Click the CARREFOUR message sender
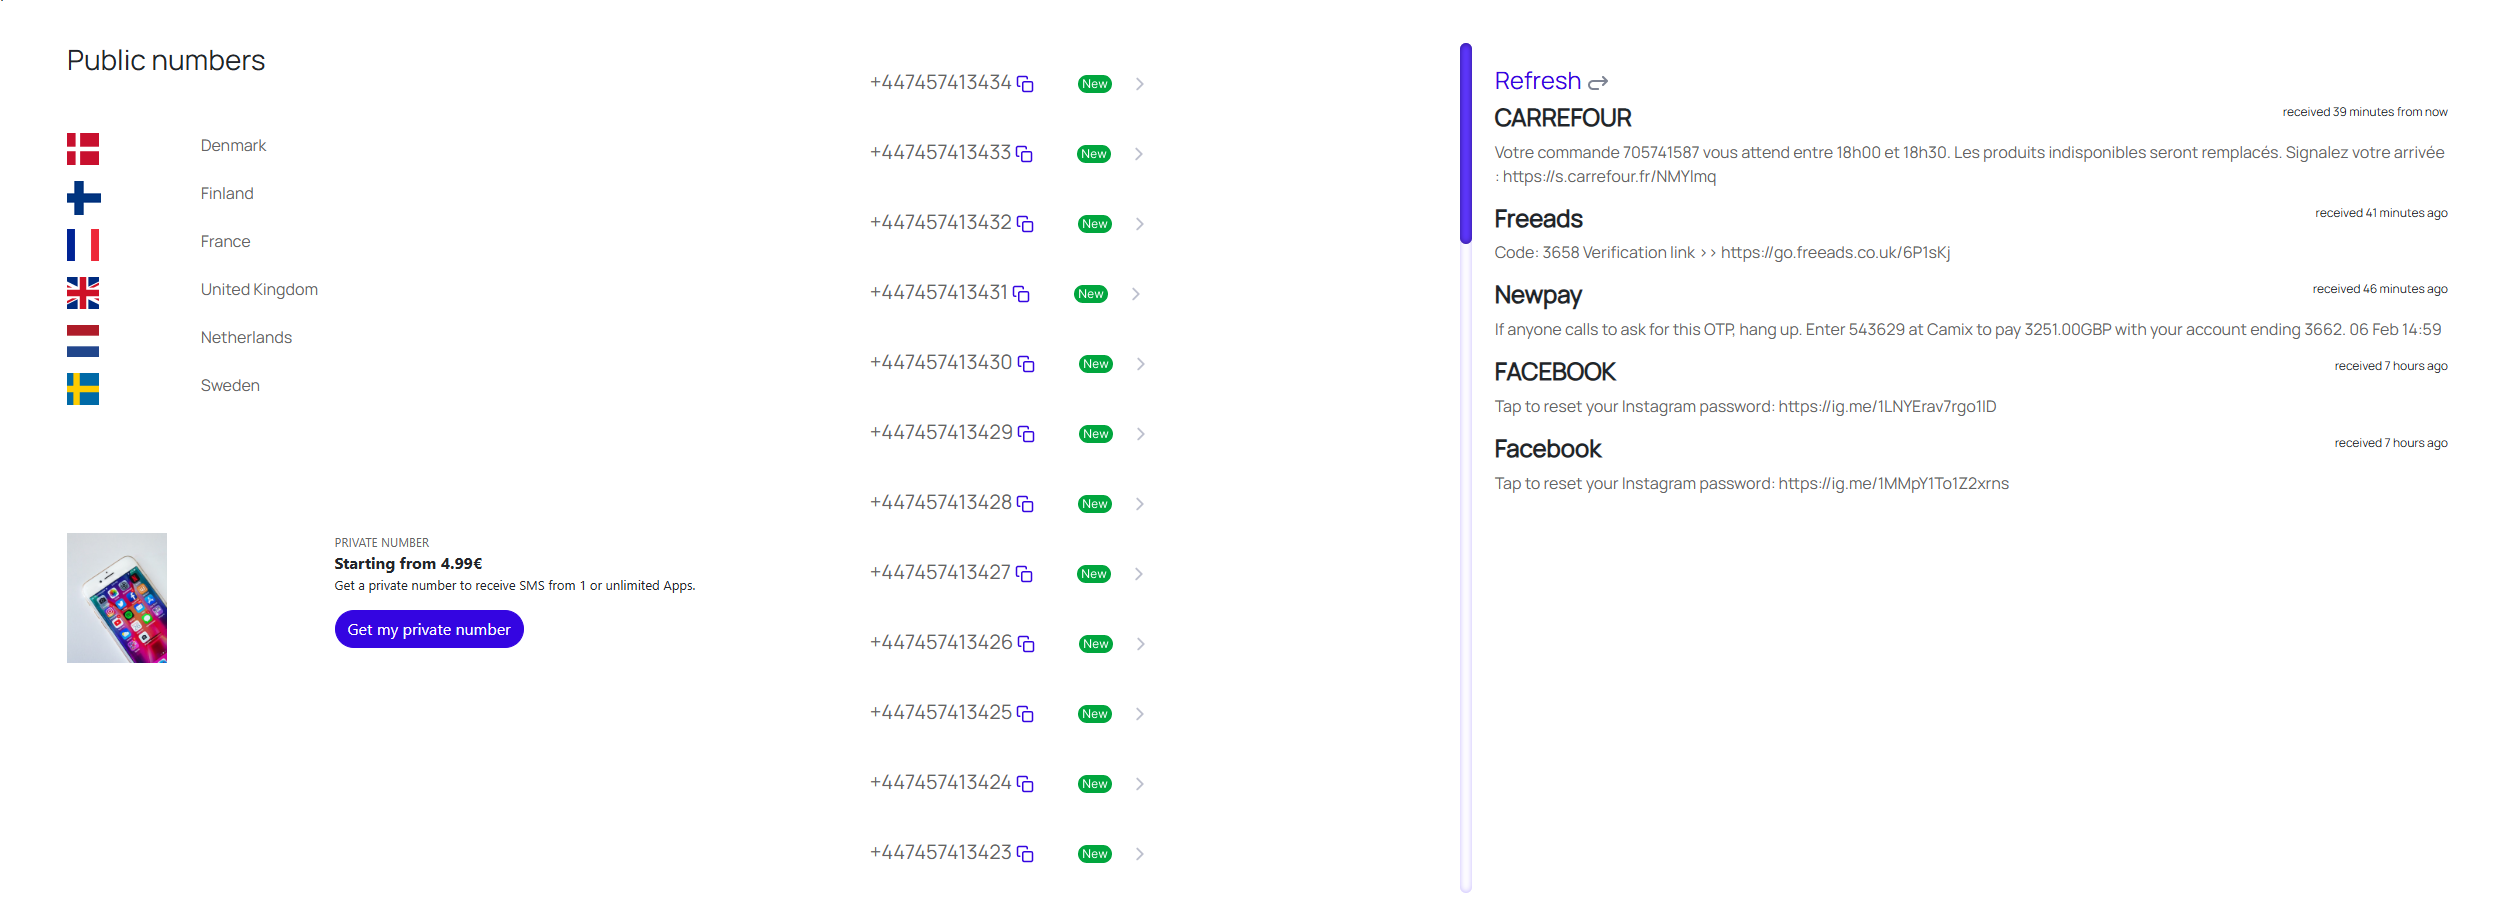This screenshot has width=2494, height=906. [x=1563, y=118]
